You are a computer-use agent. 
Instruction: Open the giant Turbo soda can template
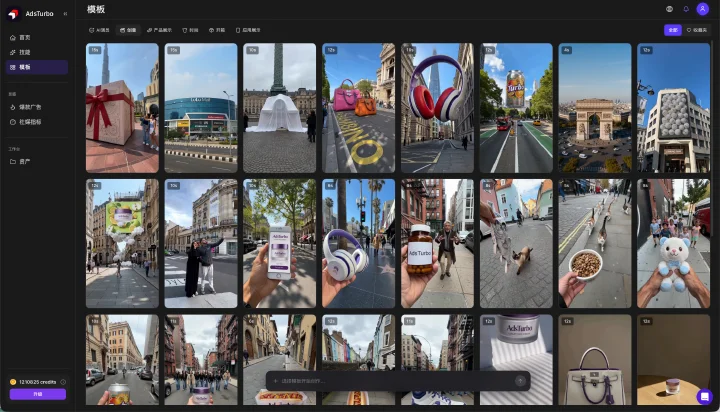pos(516,108)
